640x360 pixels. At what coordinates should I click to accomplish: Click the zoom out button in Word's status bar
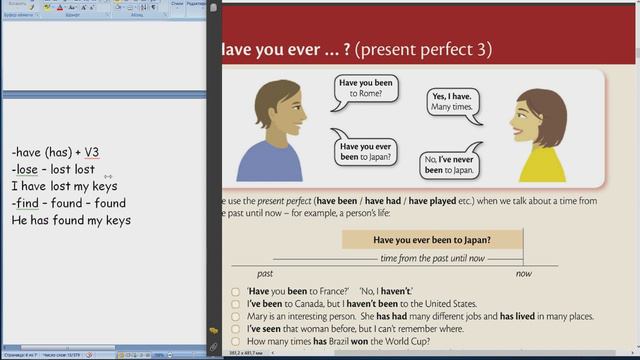click(170, 355)
